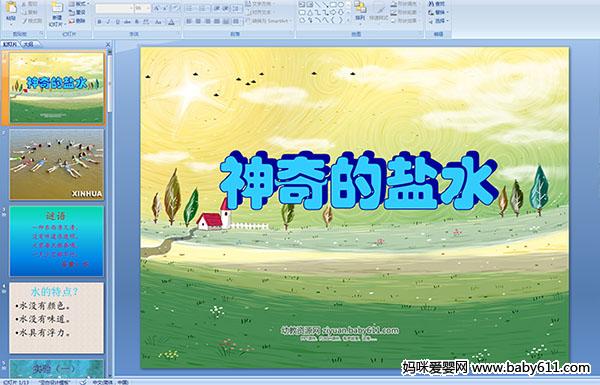Toggle Italic formatting

(x=108, y=22)
